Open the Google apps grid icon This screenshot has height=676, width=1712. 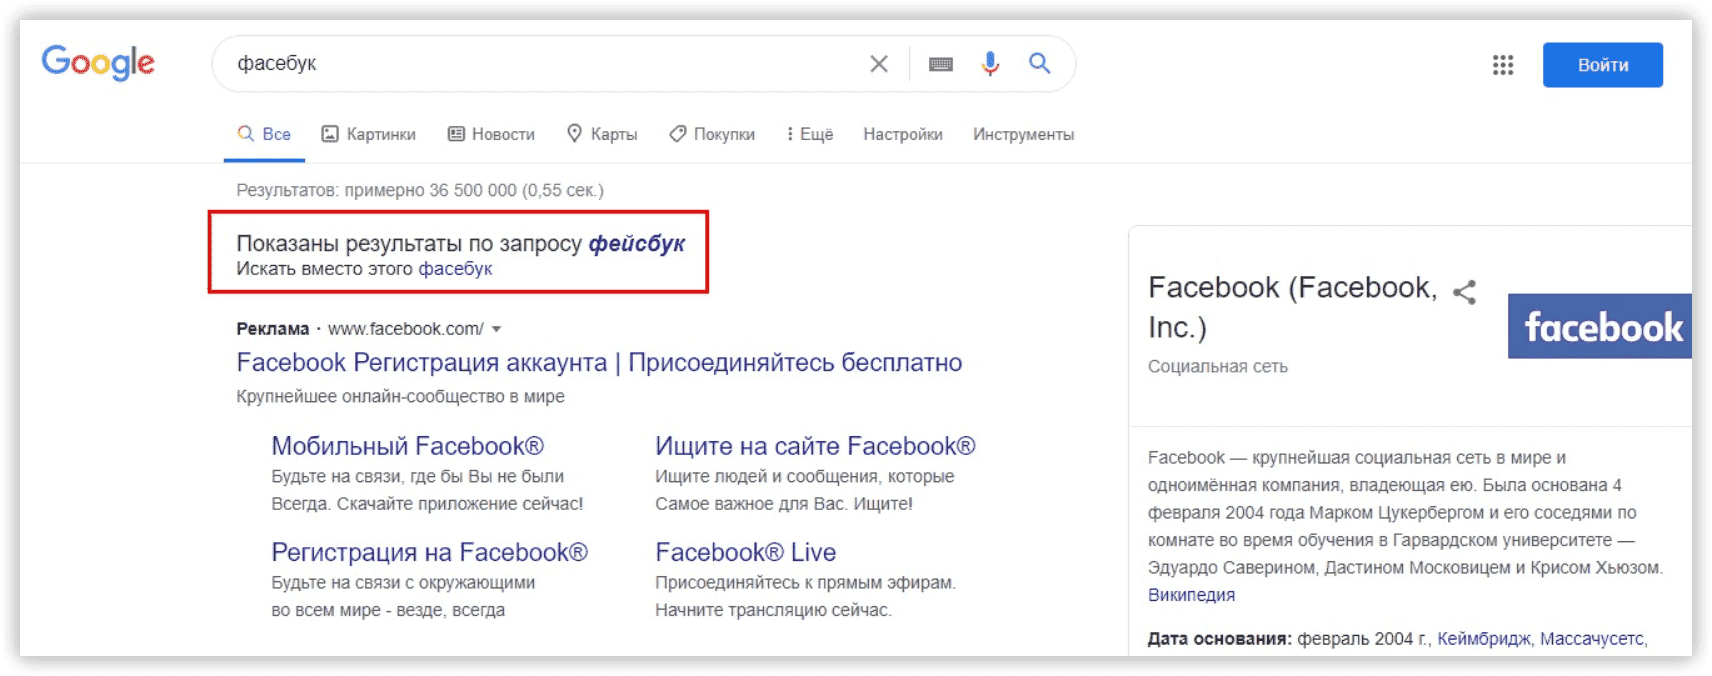[x=1503, y=65]
